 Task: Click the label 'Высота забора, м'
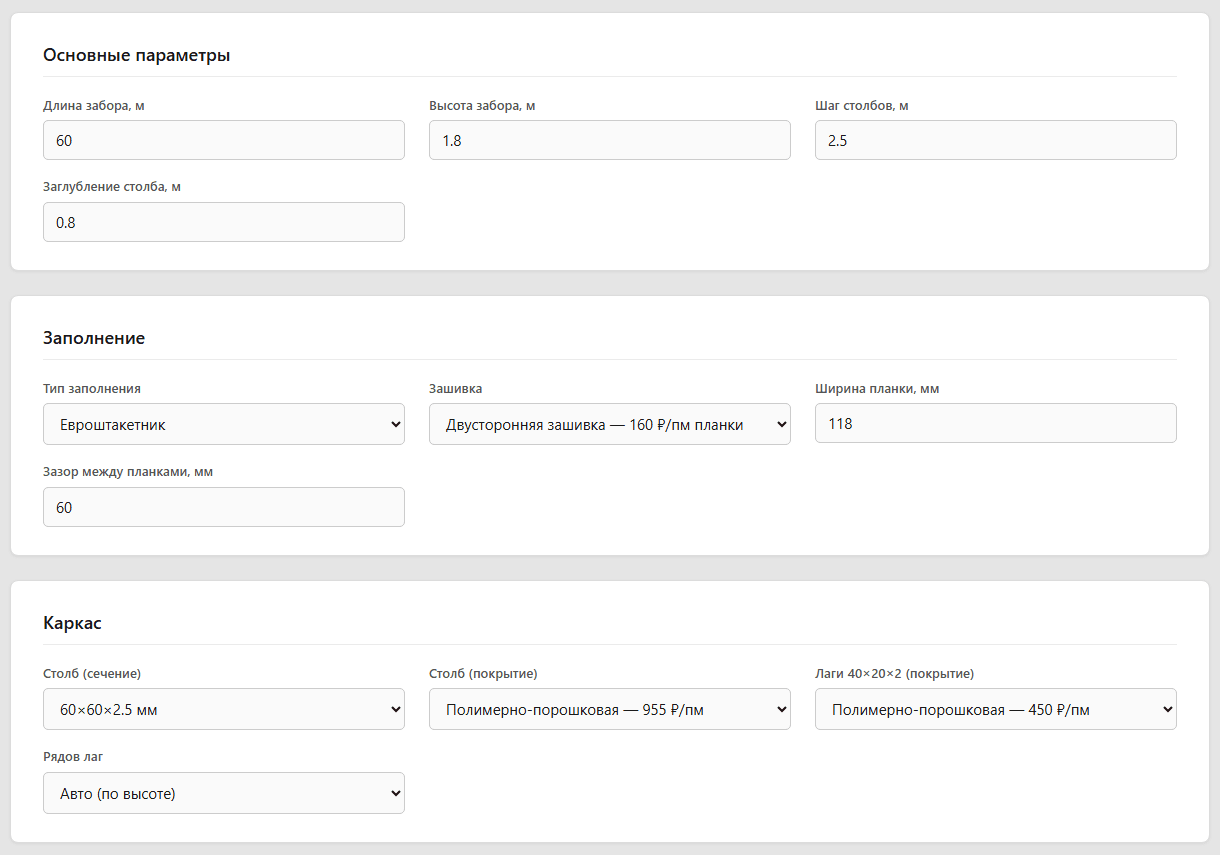482,105
